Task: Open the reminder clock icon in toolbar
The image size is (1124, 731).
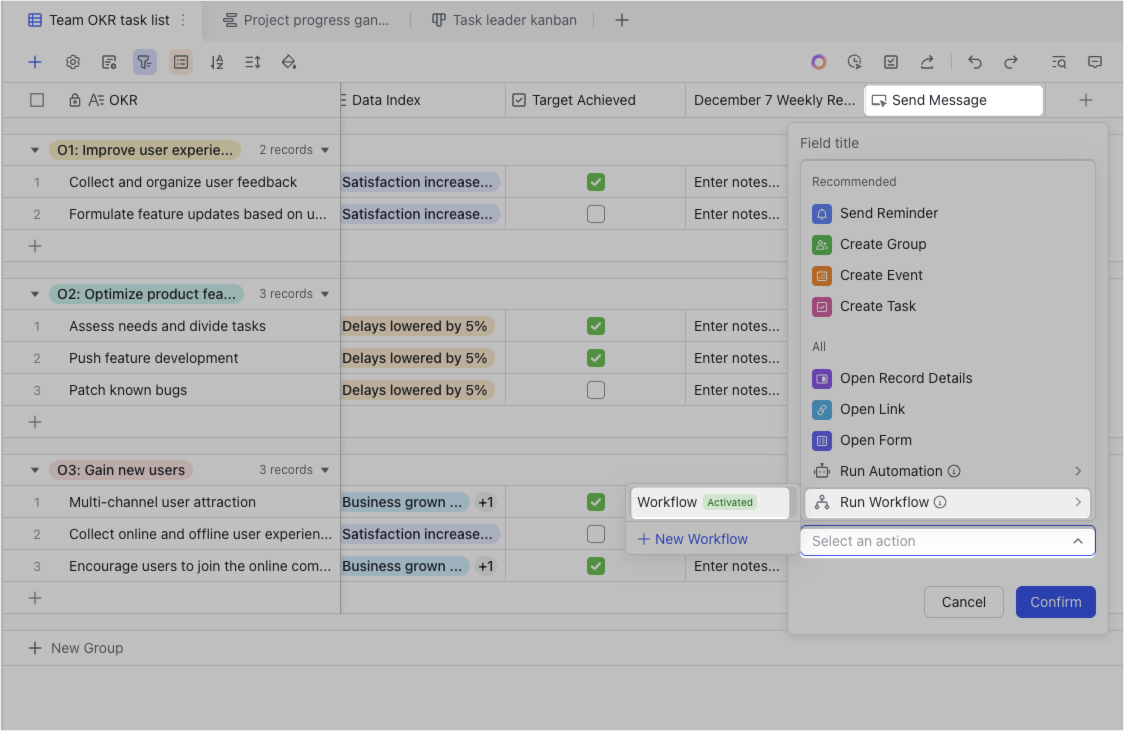Action: point(854,62)
